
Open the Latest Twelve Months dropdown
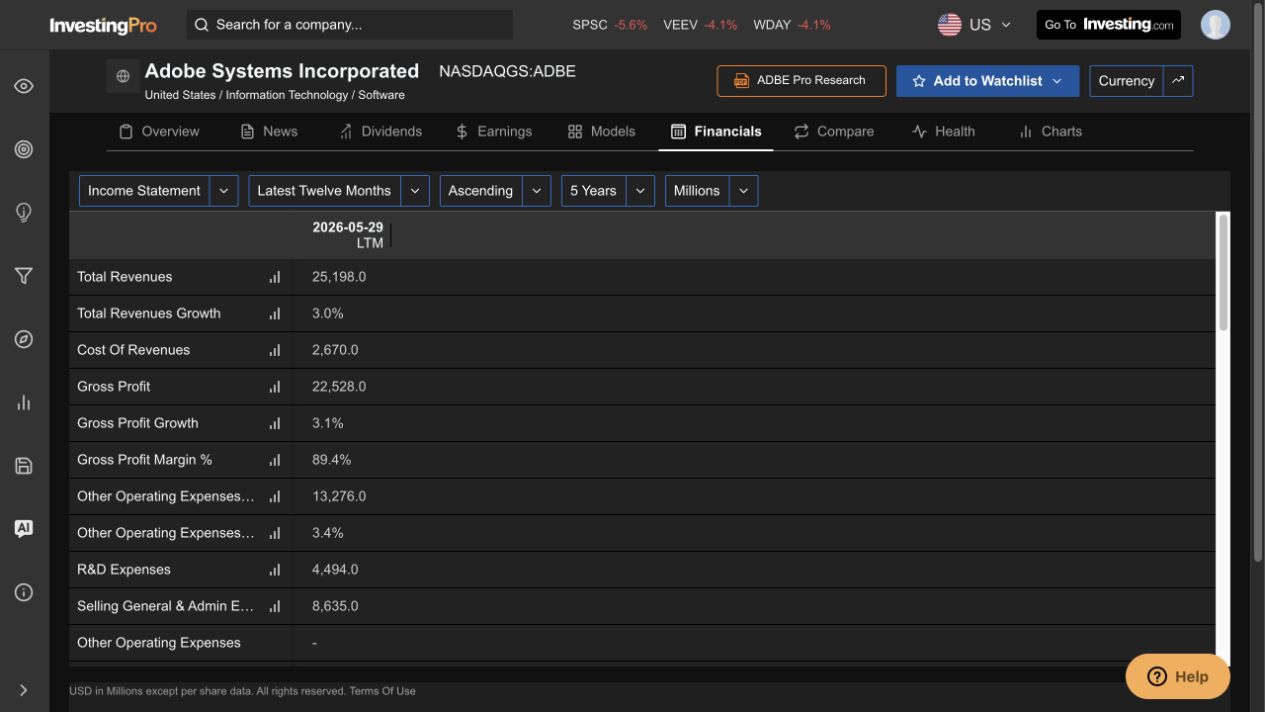(339, 191)
